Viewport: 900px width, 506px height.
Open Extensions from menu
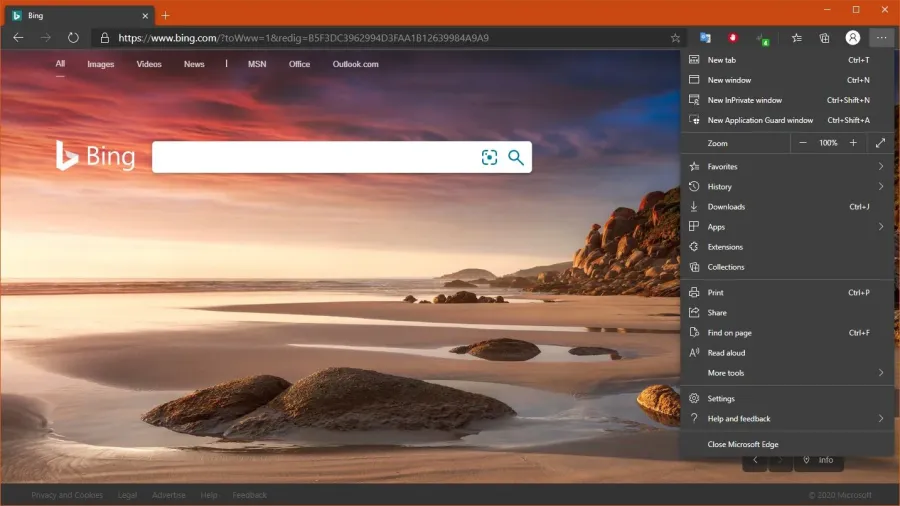pyautogui.click(x=788, y=247)
